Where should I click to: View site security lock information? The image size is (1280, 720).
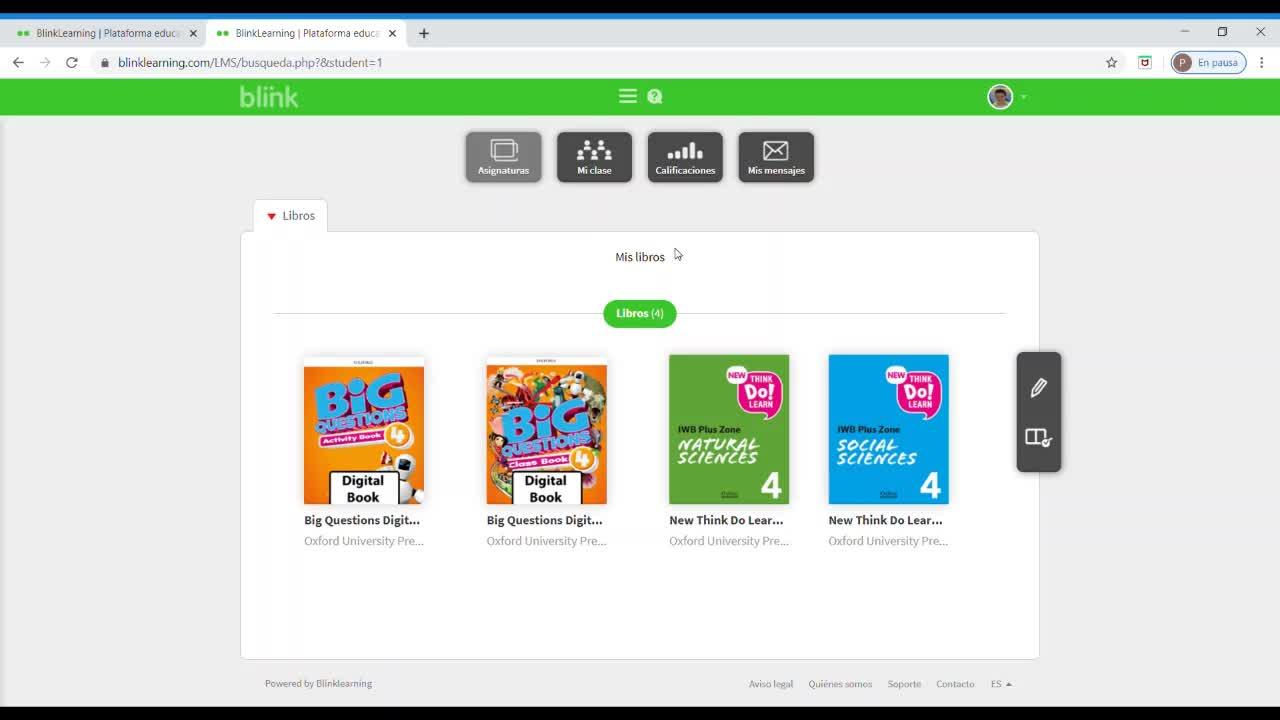[x=104, y=62]
